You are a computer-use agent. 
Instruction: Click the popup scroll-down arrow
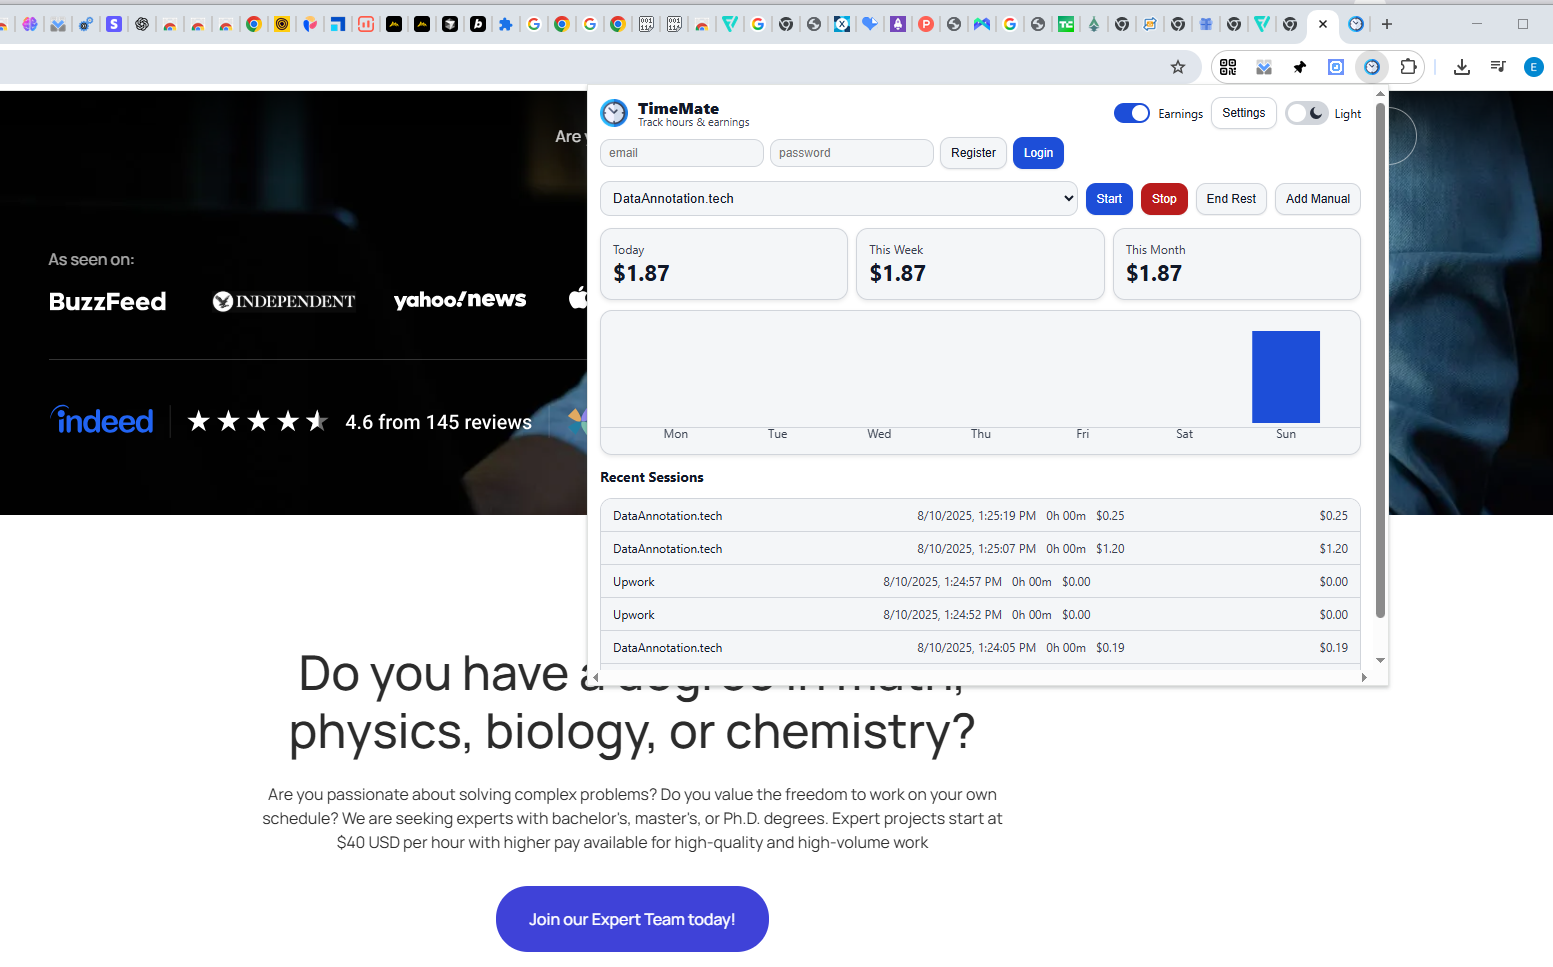point(1381,660)
